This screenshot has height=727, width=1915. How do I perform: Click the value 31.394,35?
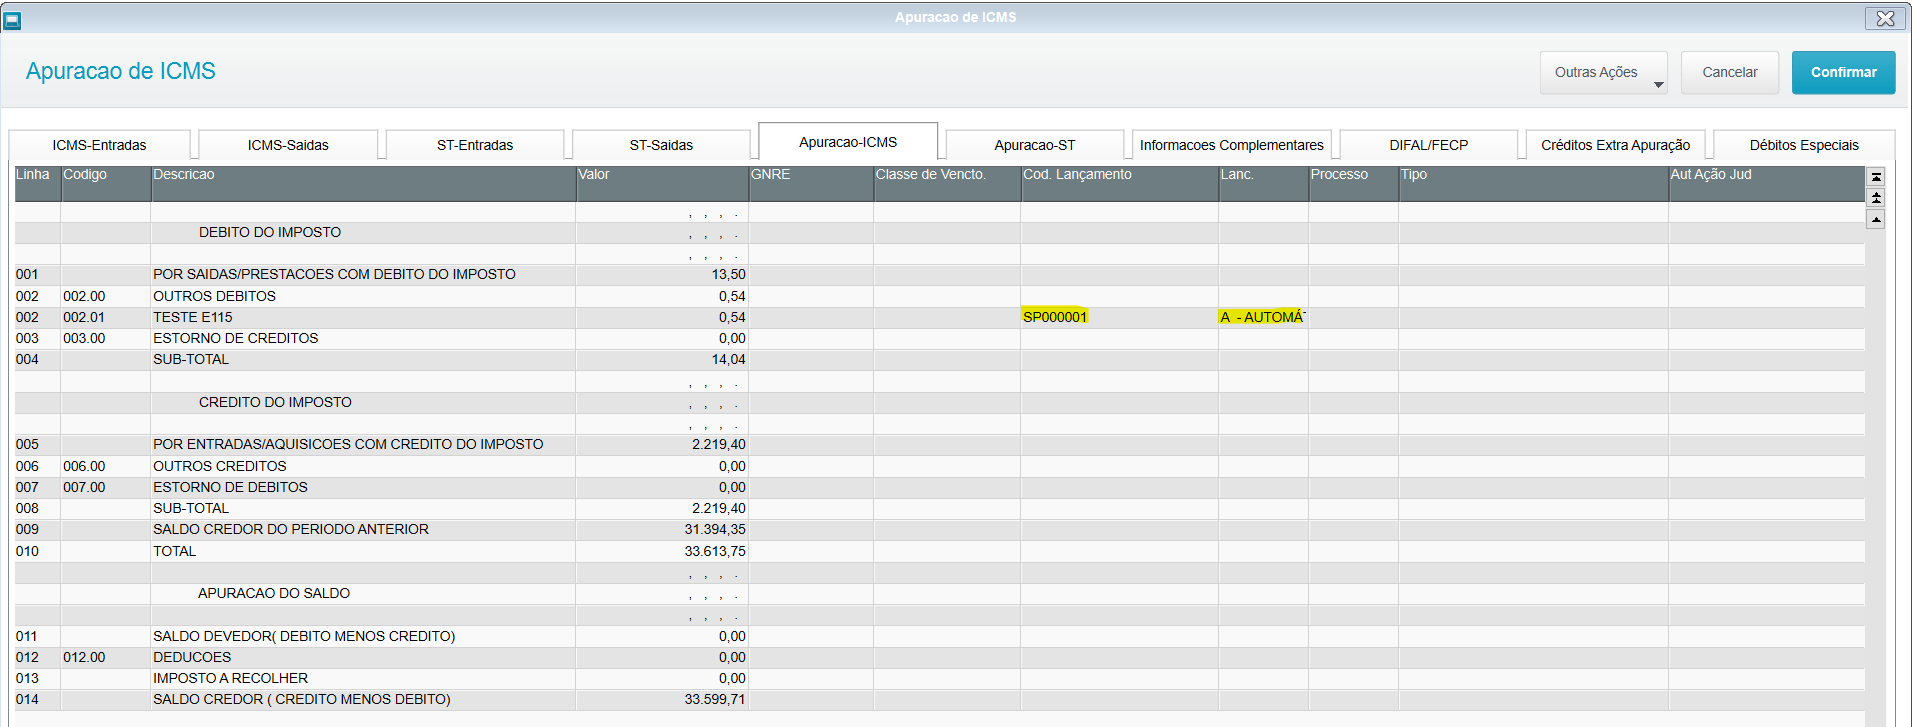pyautogui.click(x=715, y=529)
